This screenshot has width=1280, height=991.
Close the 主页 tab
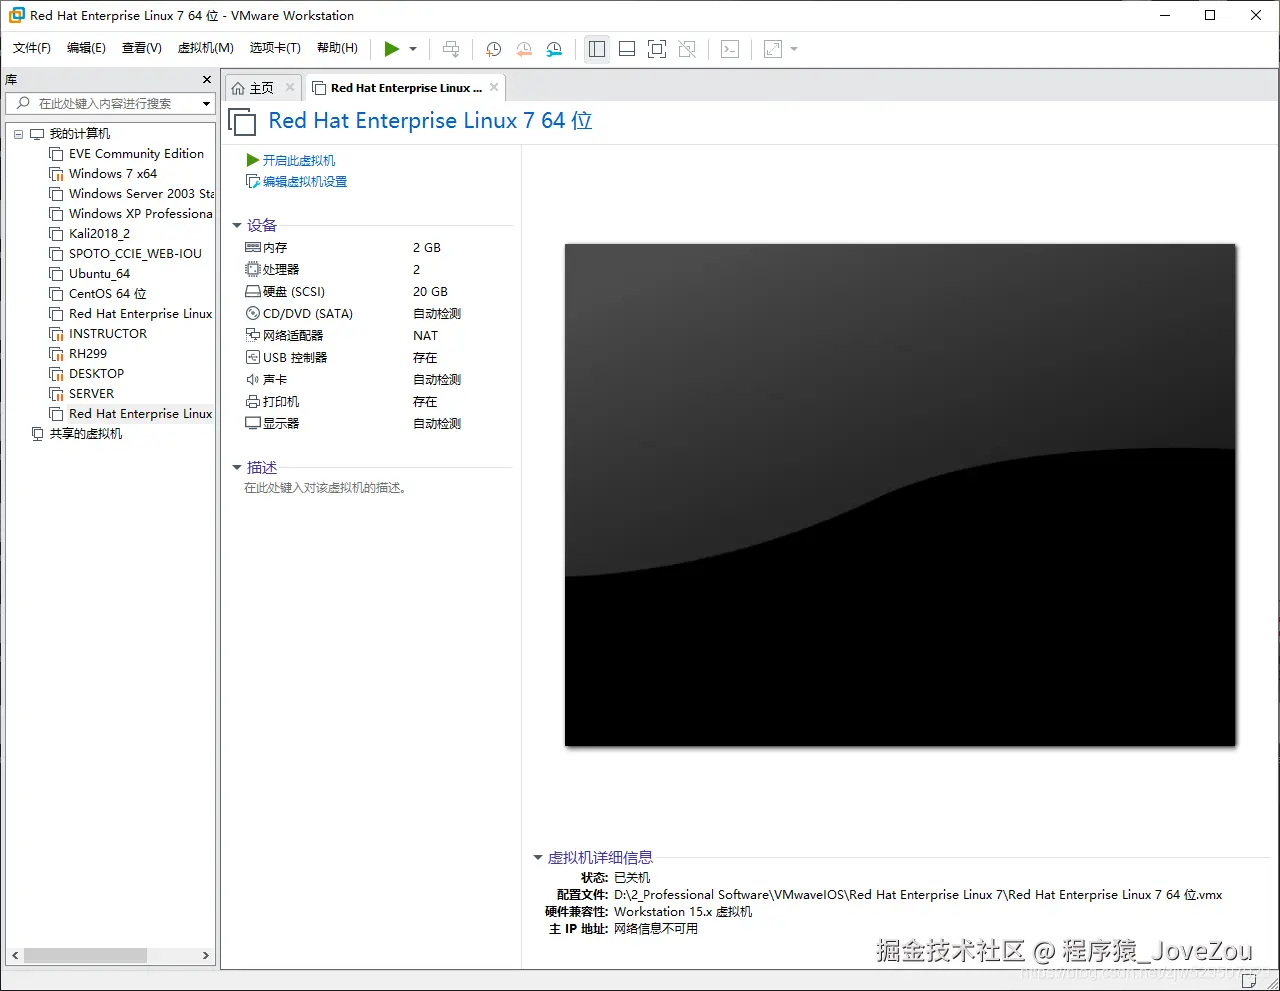coord(290,87)
